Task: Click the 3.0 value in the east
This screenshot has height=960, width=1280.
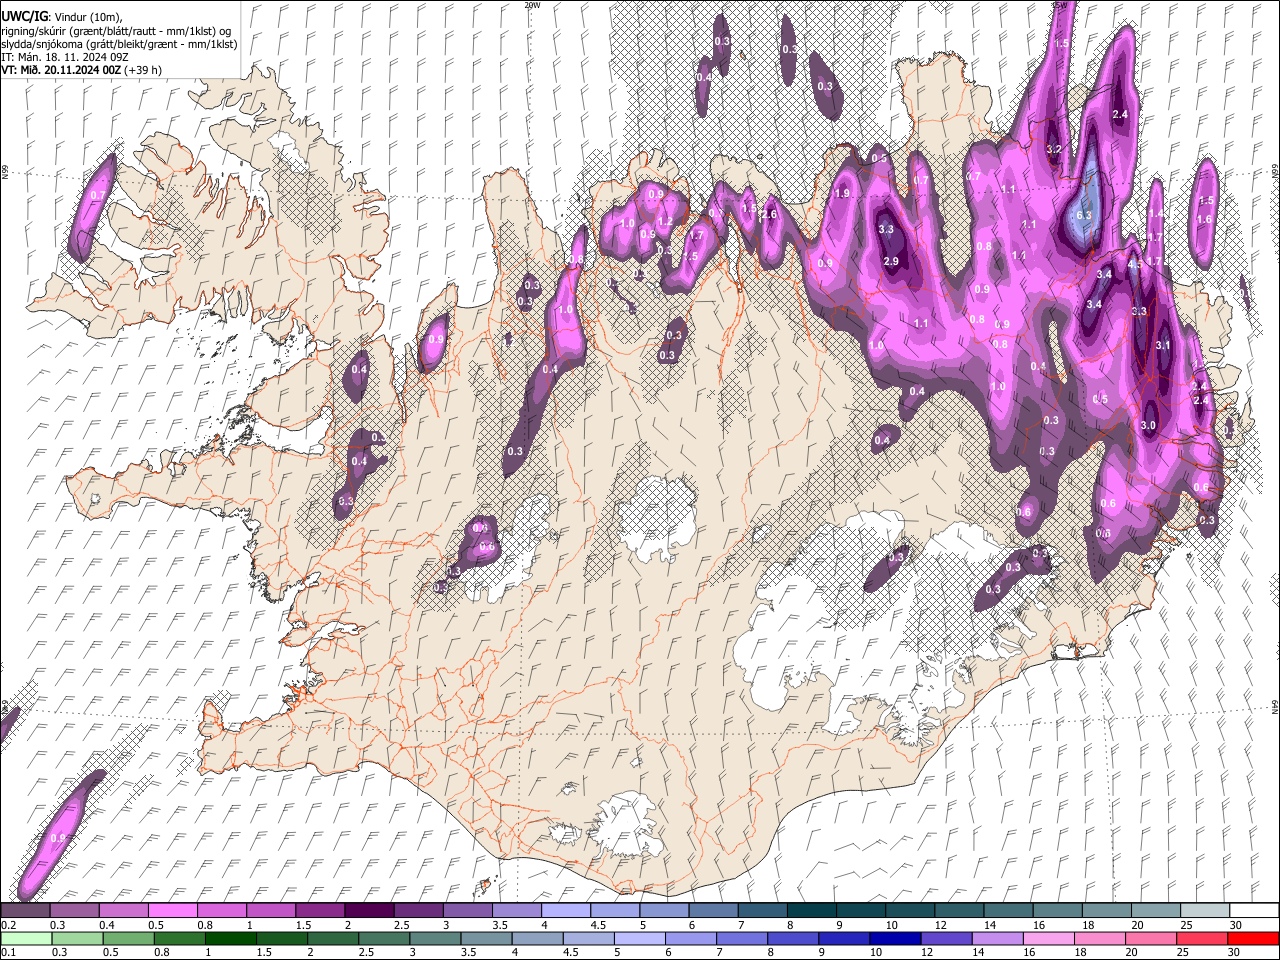Action: (x=1148, y=425)
